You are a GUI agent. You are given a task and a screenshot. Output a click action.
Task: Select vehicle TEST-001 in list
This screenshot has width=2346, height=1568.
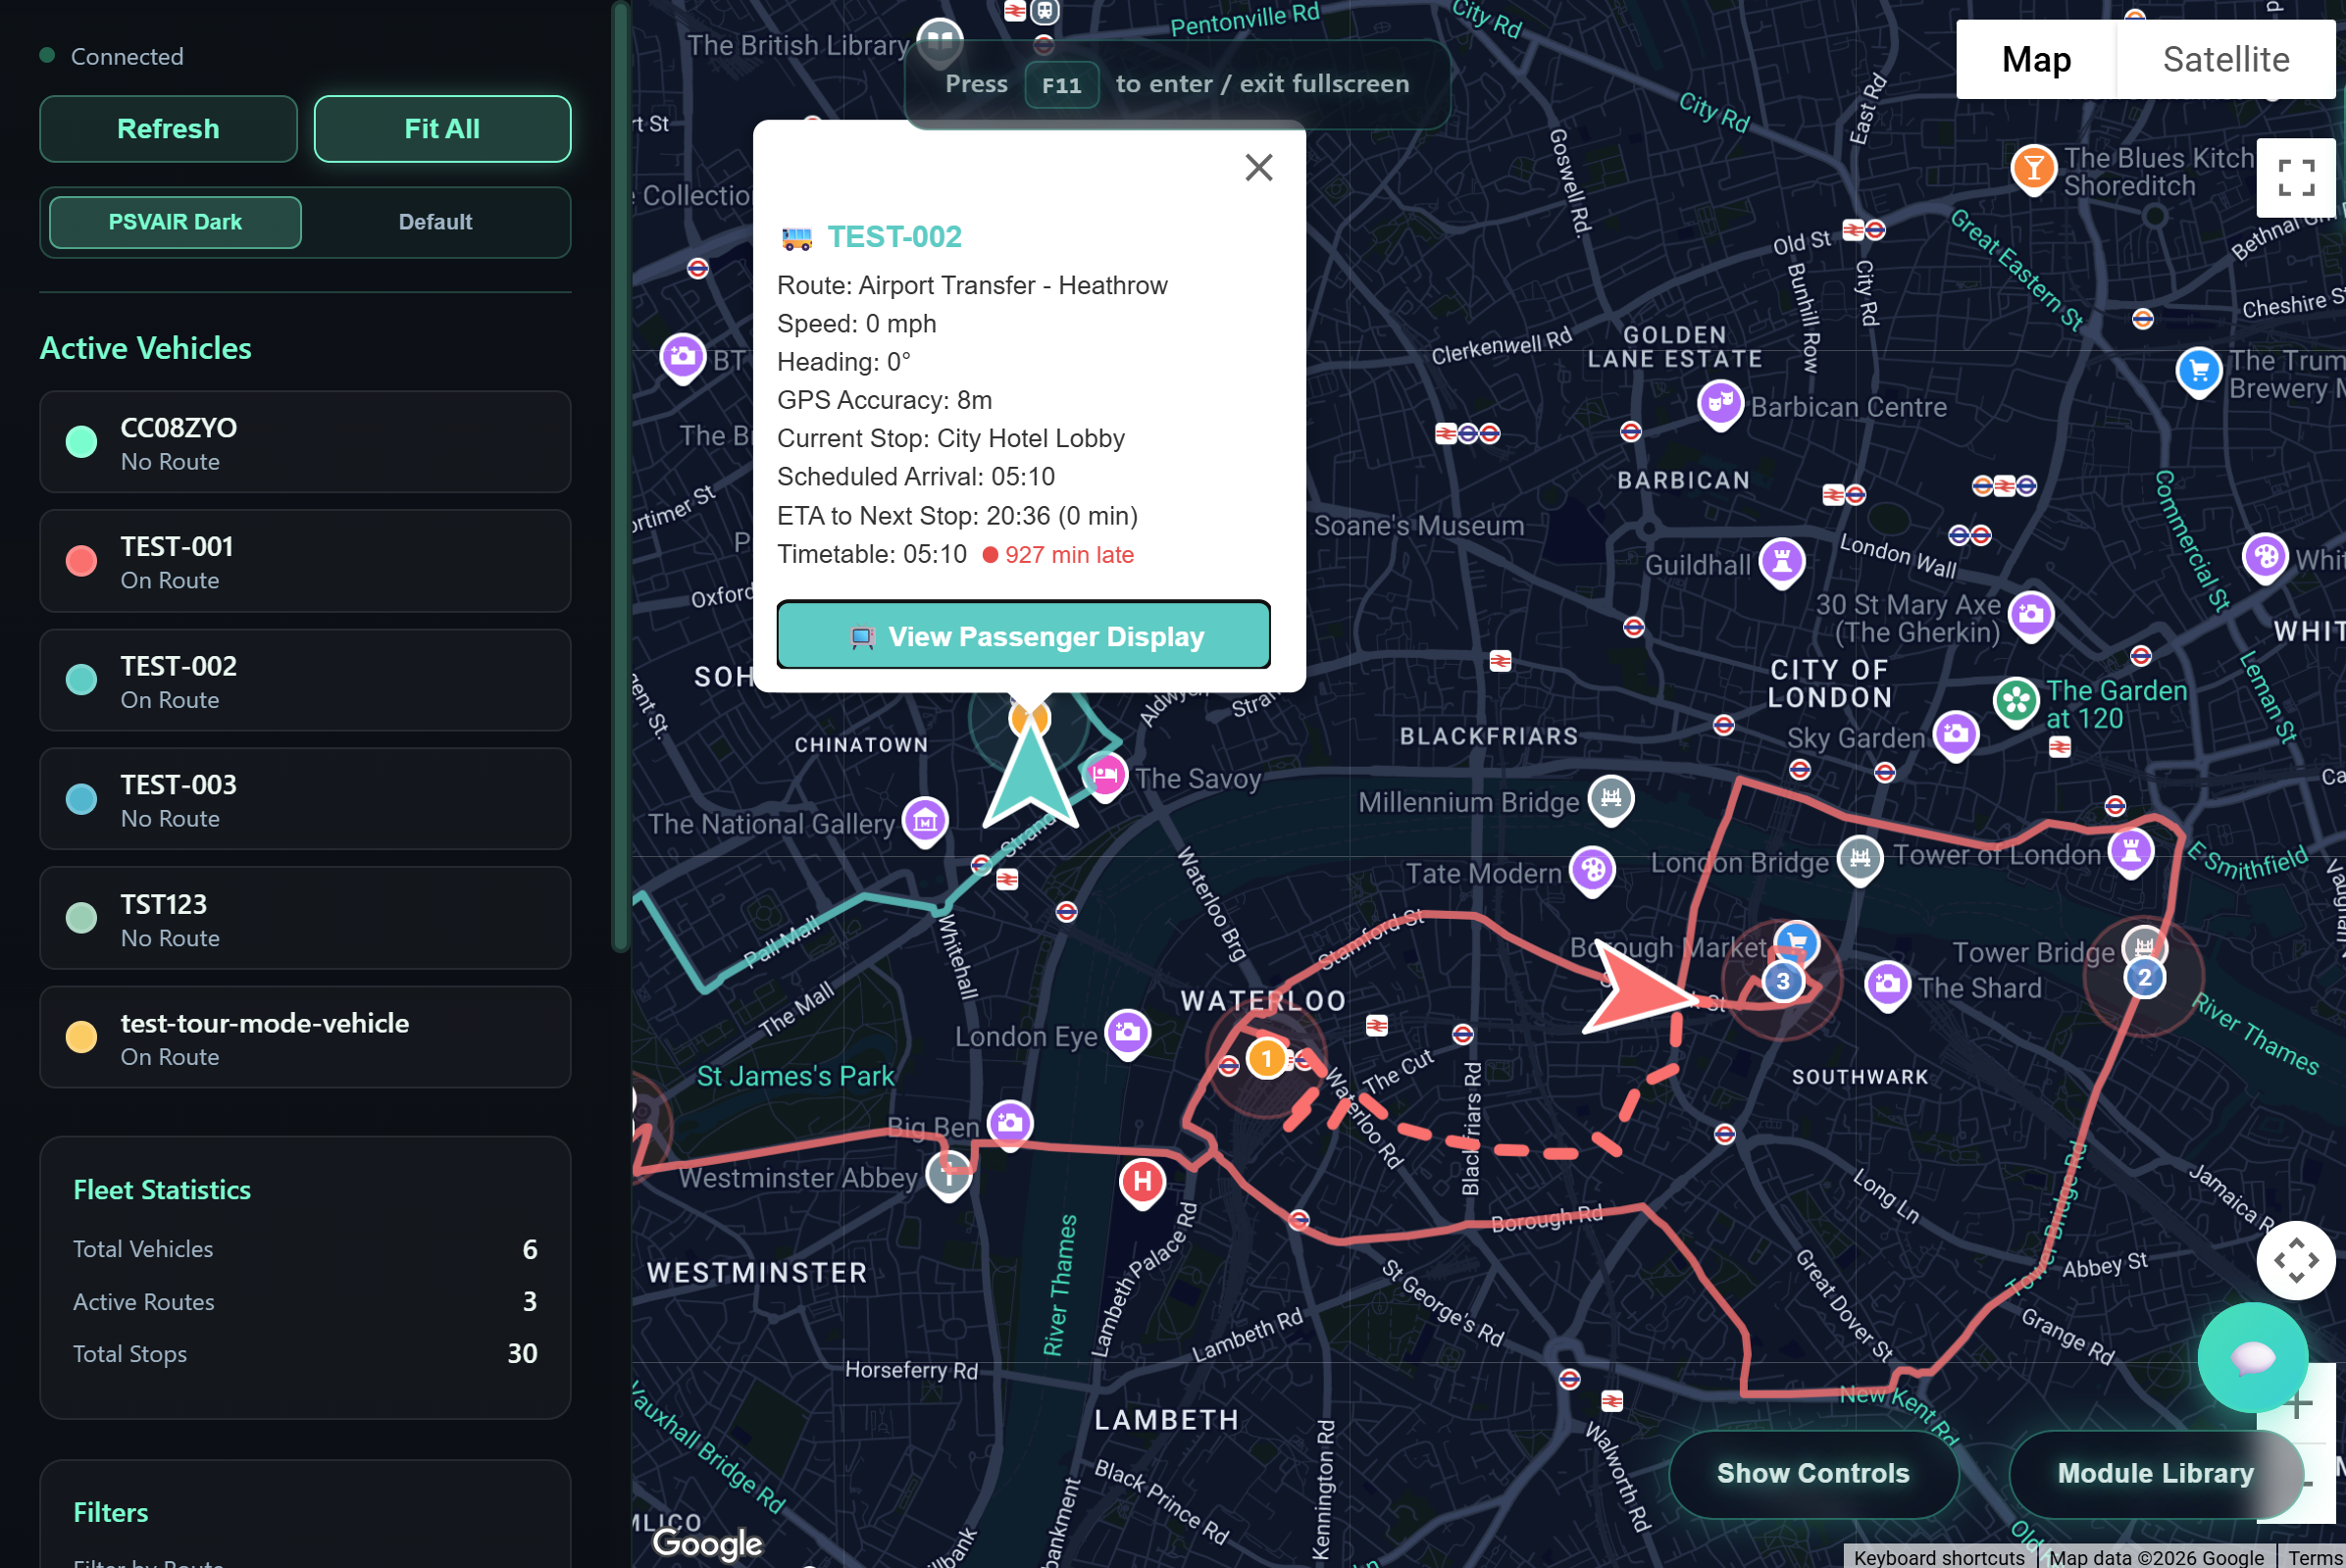point(305,562)
